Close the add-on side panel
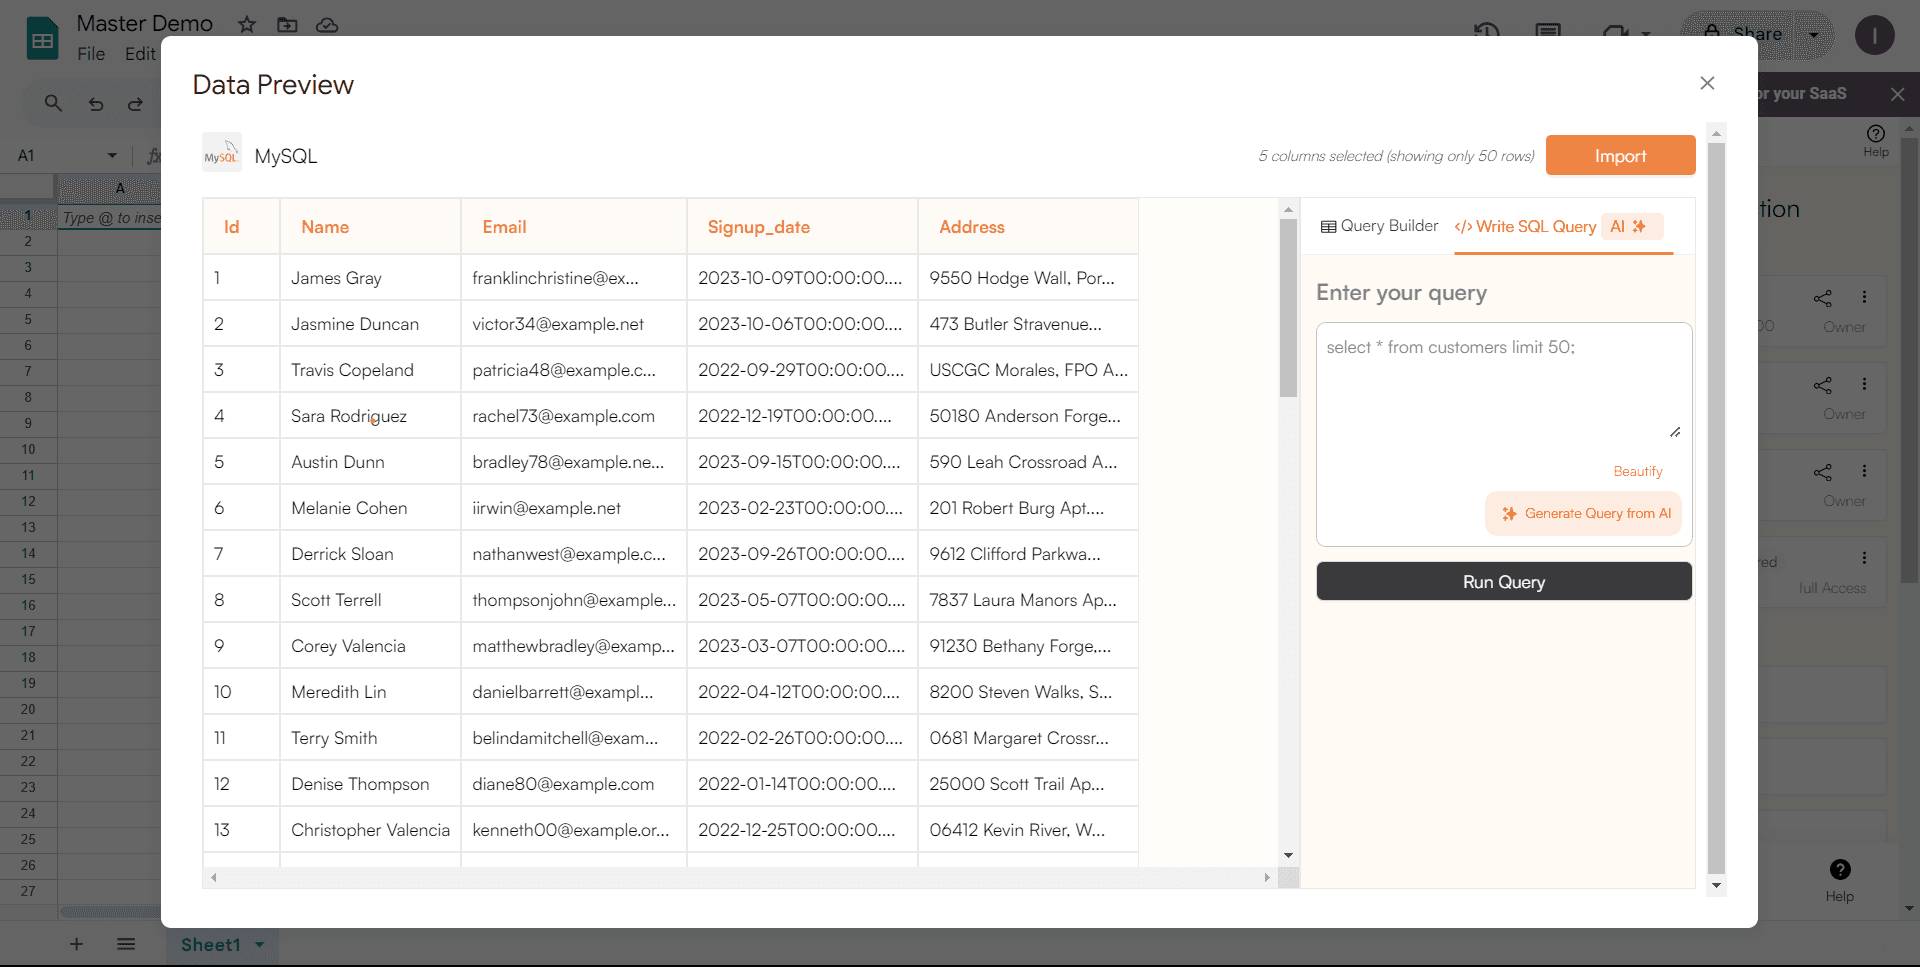Screen dimensions: 1920x967 (1897, 94)
